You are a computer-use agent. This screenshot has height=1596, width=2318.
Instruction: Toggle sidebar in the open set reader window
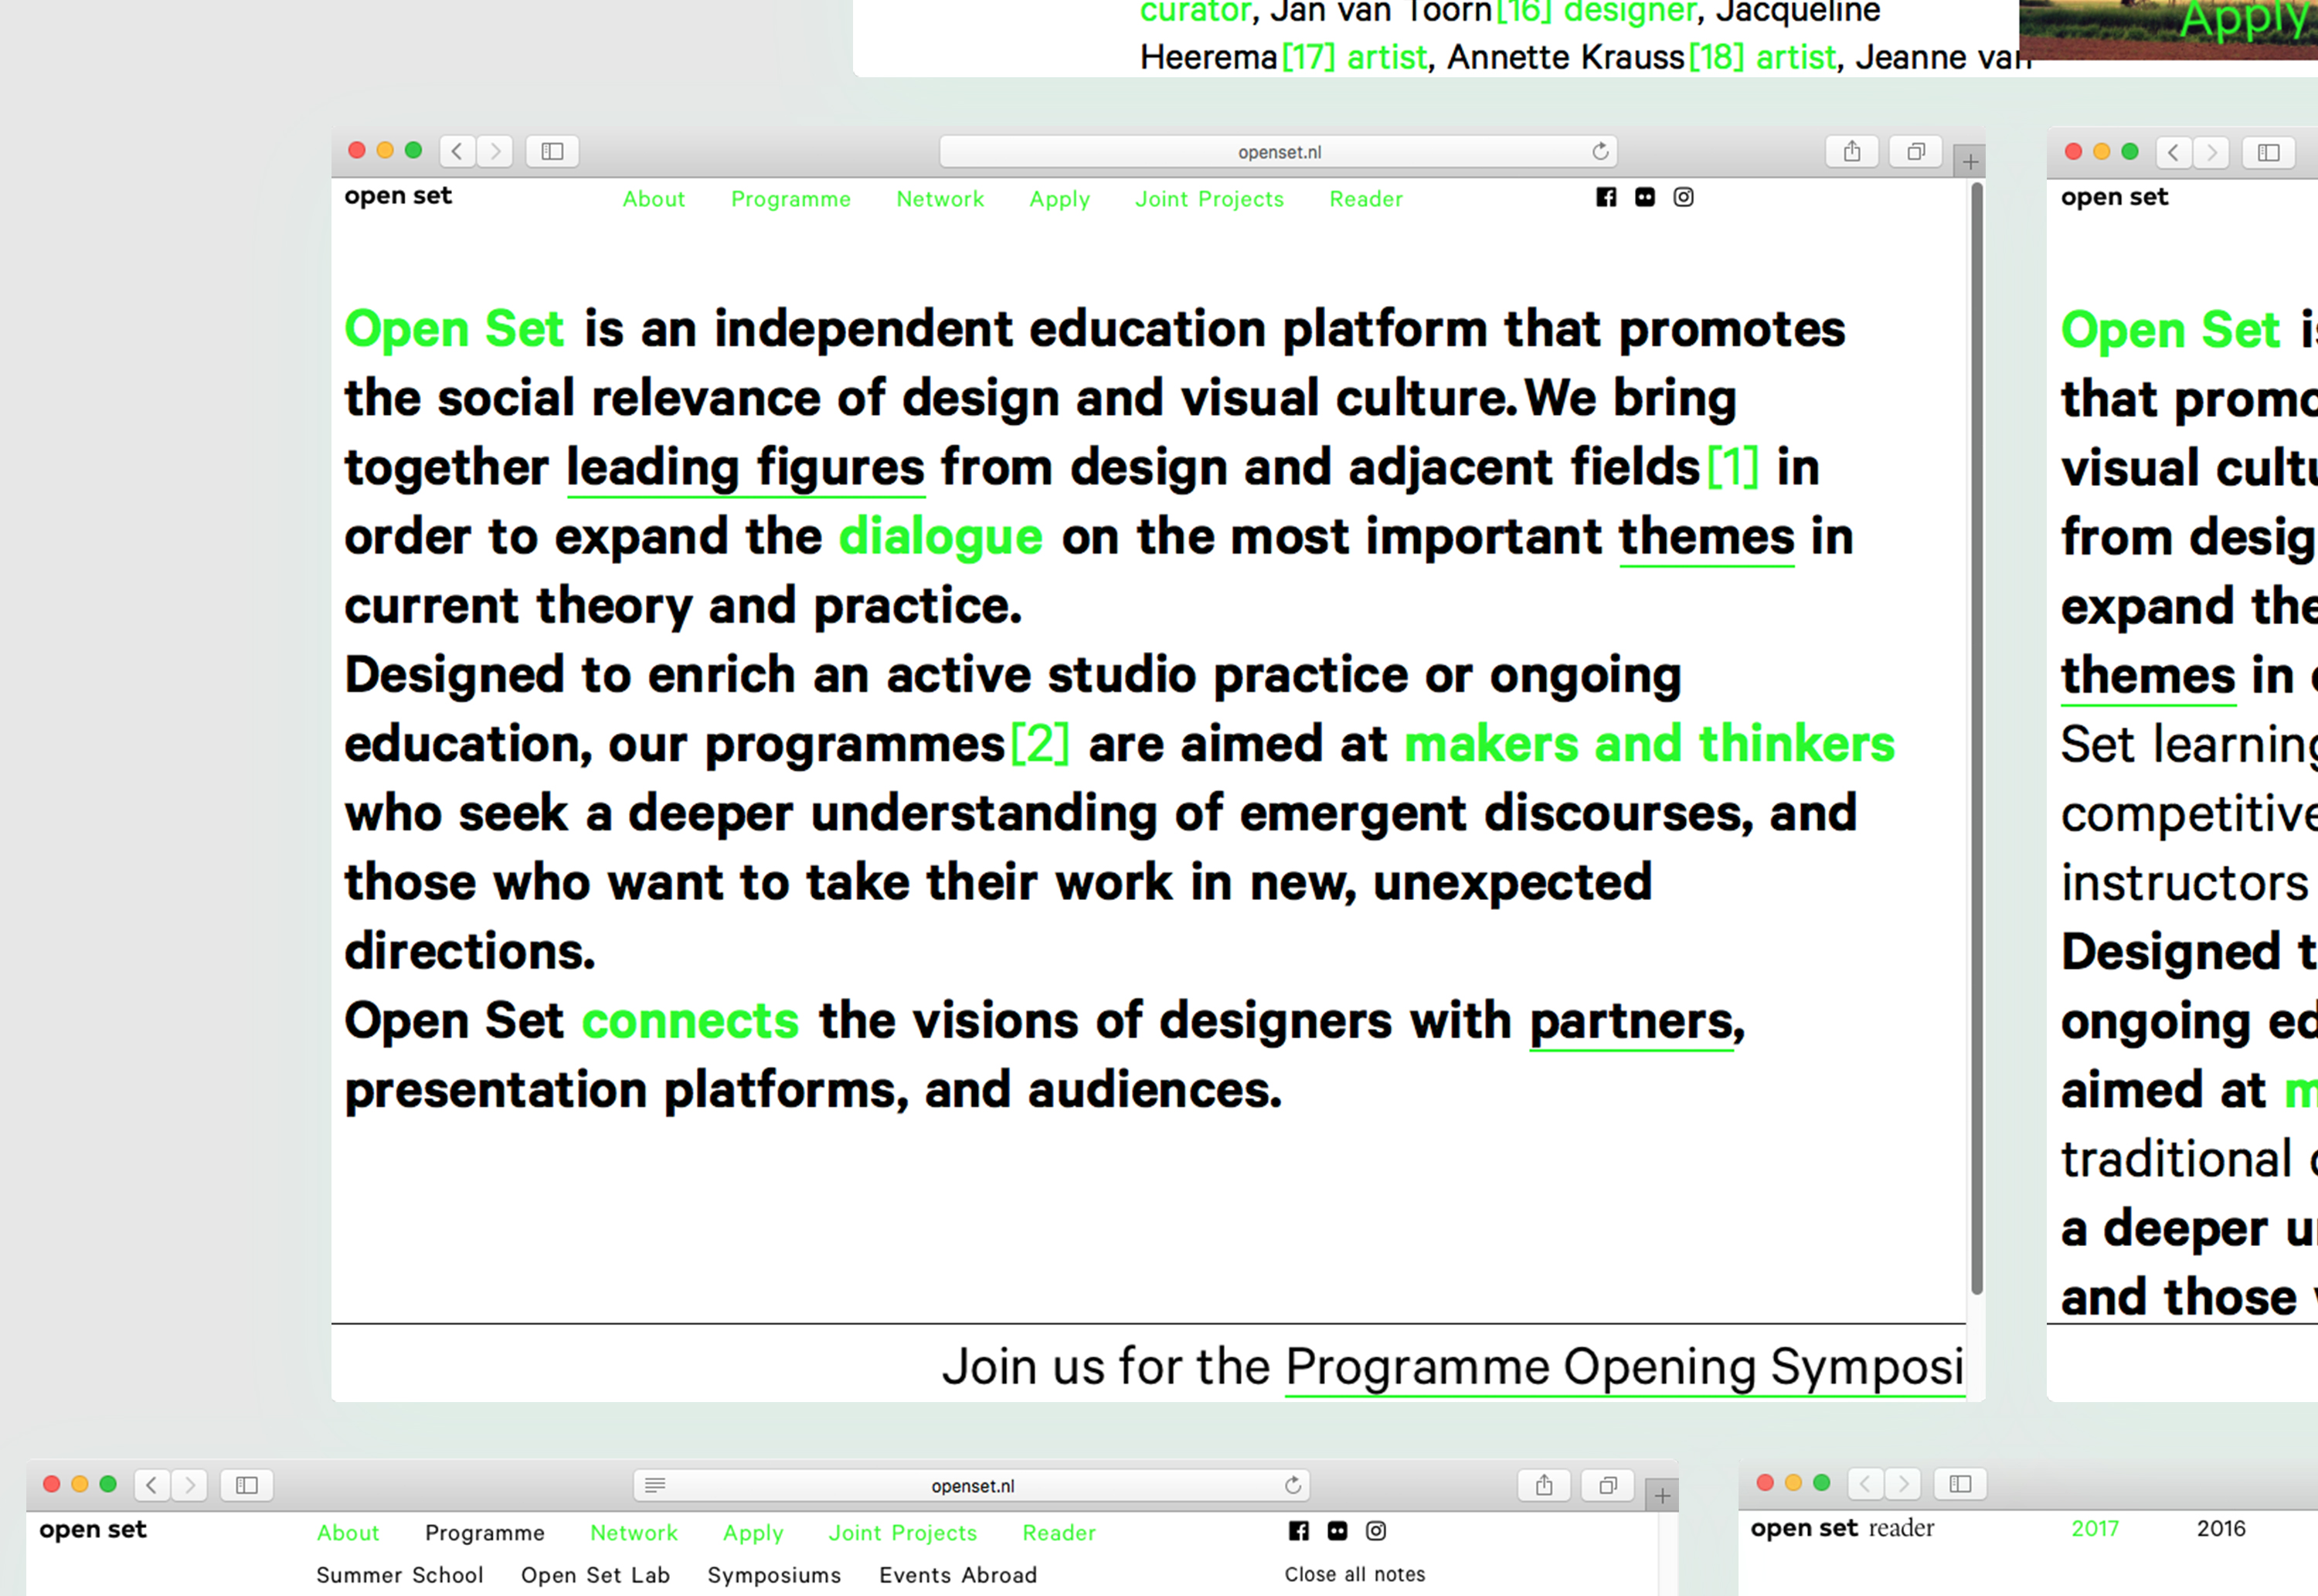pos(1960,1483)
